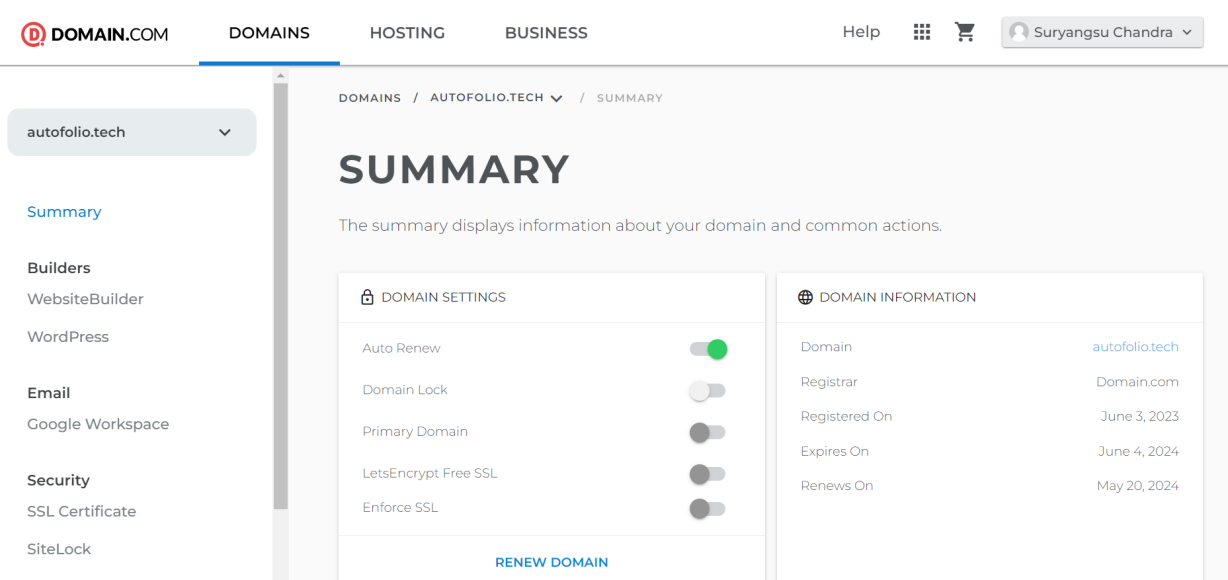Open the shopping cart
Screen dimensions: 1228x580
[965, 32]
